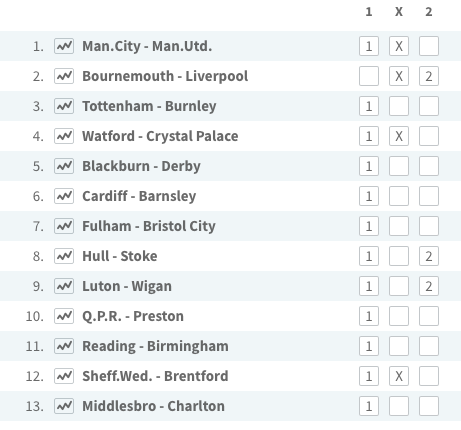The image size is (461, 430).
Task: Show trend graph icon for Watford - Crystal Palace
Action: click(x=64, y=136)
